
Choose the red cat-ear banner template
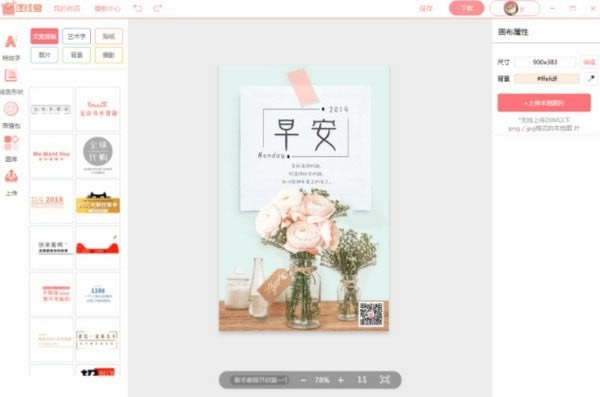pos(98,247)
